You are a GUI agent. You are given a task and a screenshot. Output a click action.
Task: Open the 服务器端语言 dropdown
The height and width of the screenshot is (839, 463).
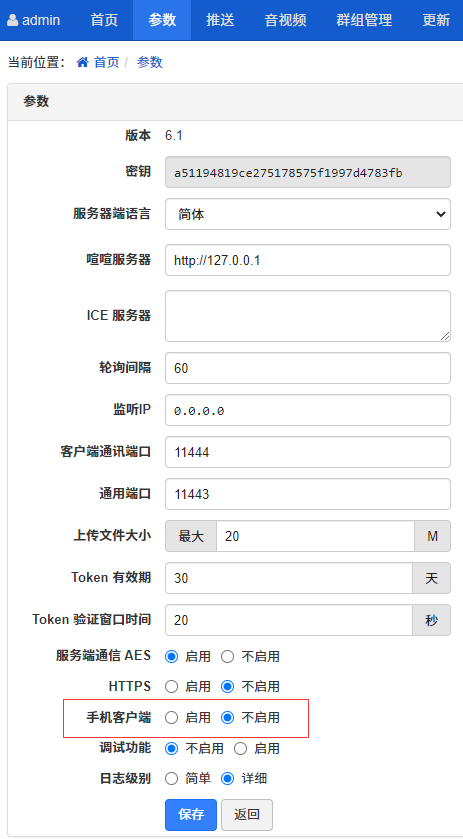tap(308, 214)
